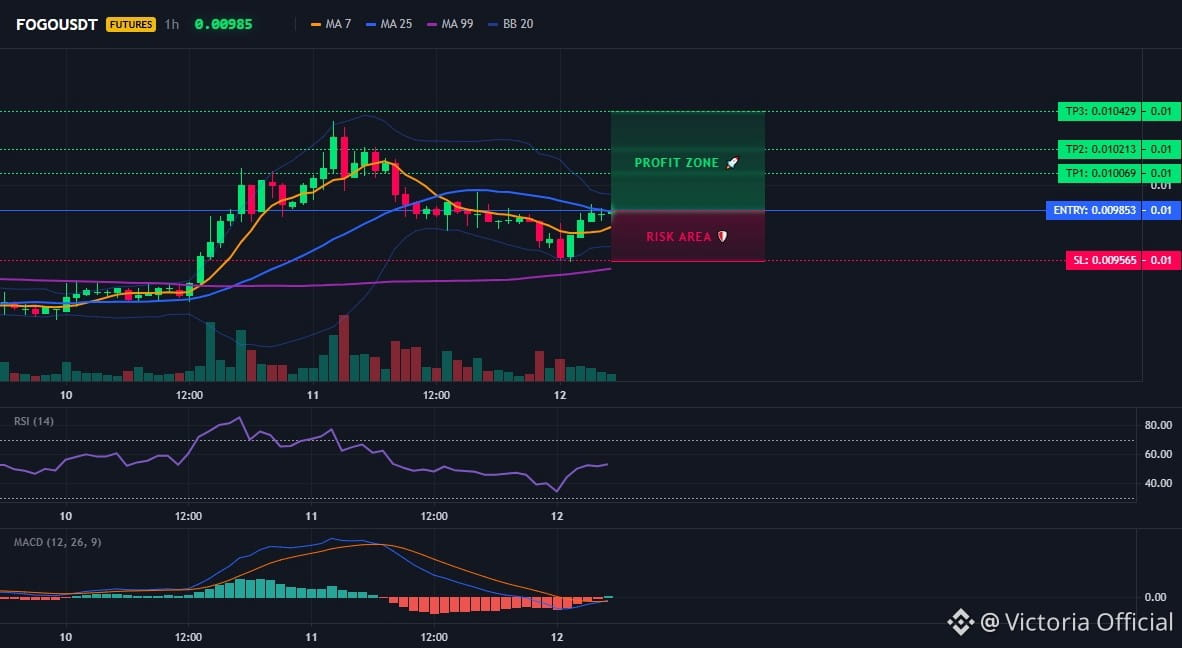Viewport: 1182px width, 648px height.
Task: Toggle the MA 99 legend entry
Action: click(x=450, y=24)
